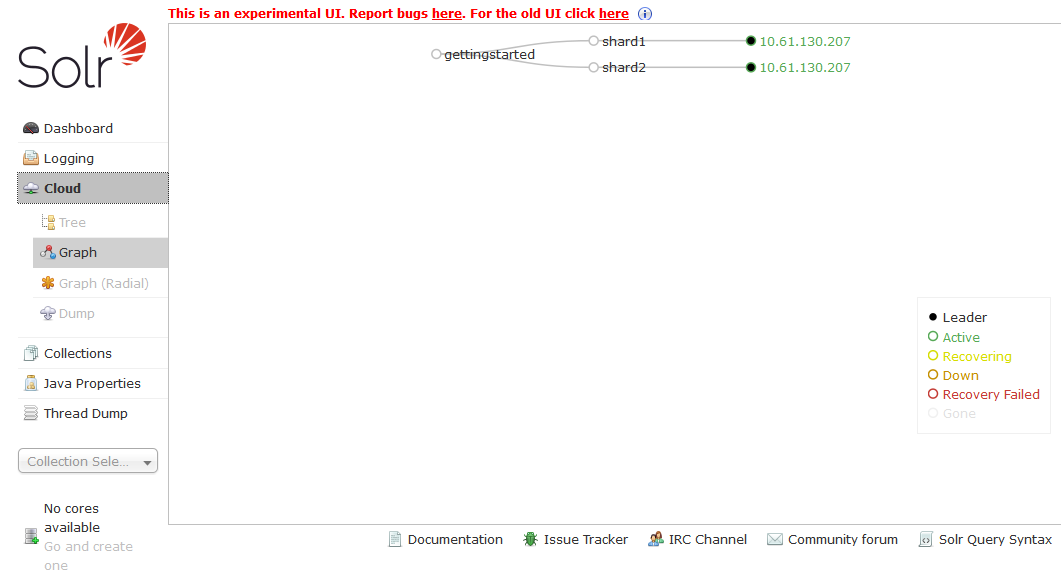Click the 'here' link to report bugs
This screenshot has width=1061, height=577.
[447, 14]
